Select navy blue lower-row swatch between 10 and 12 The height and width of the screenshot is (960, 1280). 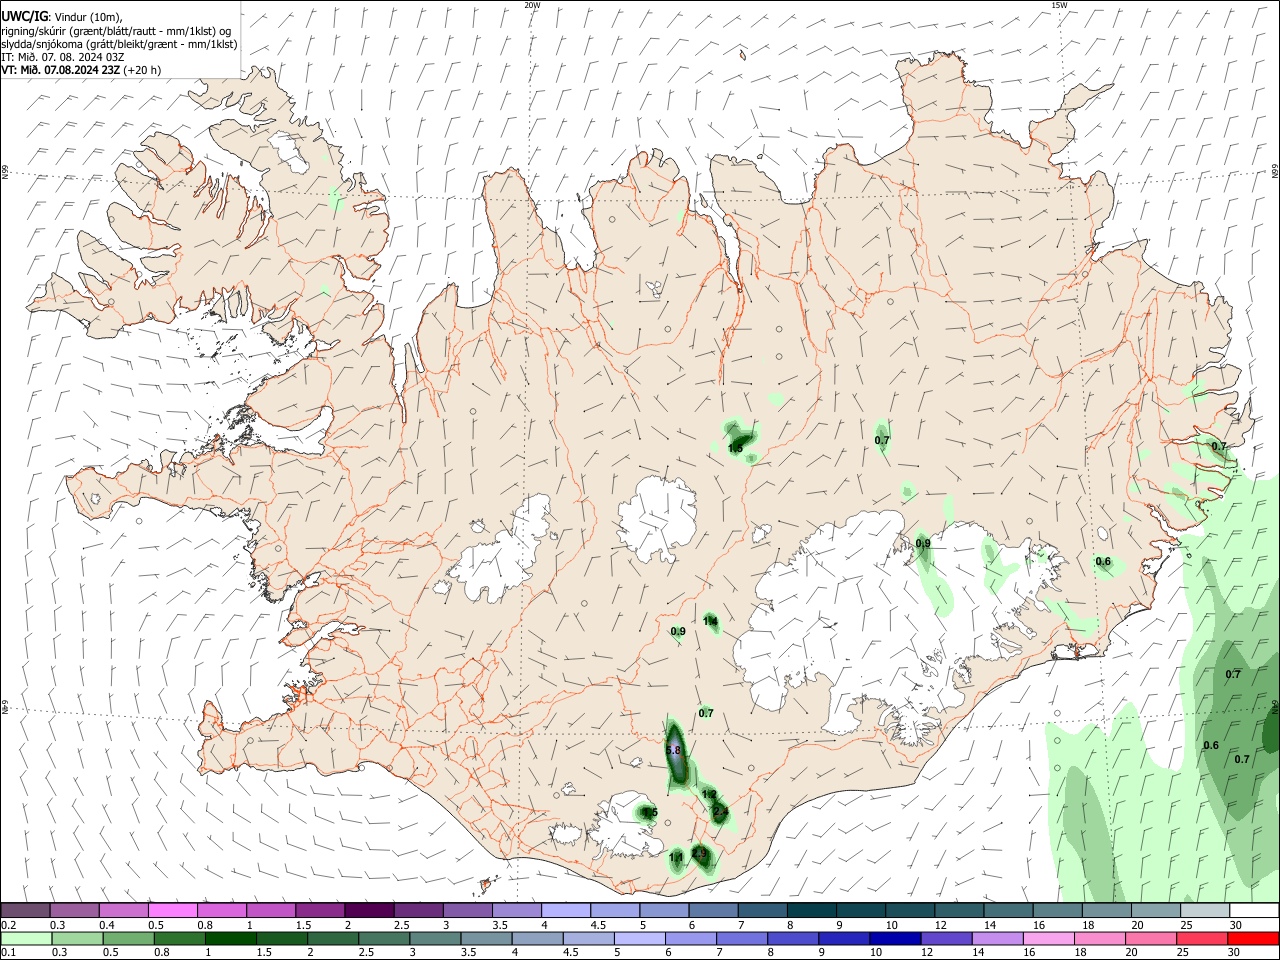tap(895, 939)
